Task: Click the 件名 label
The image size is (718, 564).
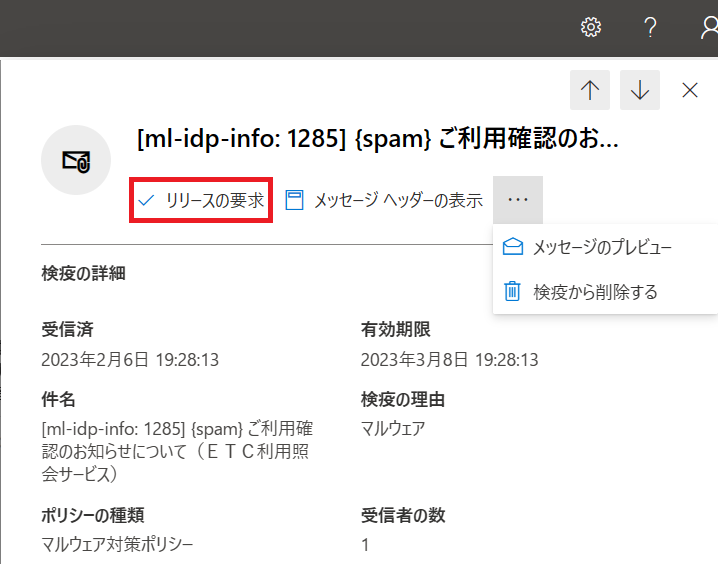Action: (58, 399)
